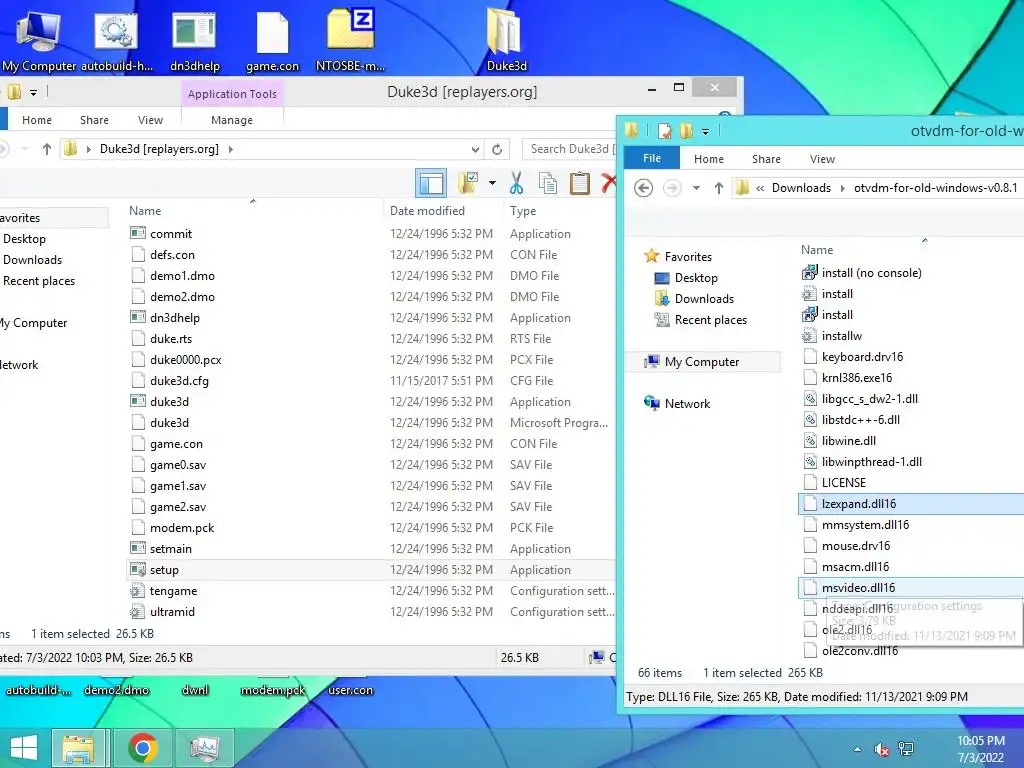The image size is (1024, 768).
Task: Open Share tab in otvdm window
Action: coord(766,159)
